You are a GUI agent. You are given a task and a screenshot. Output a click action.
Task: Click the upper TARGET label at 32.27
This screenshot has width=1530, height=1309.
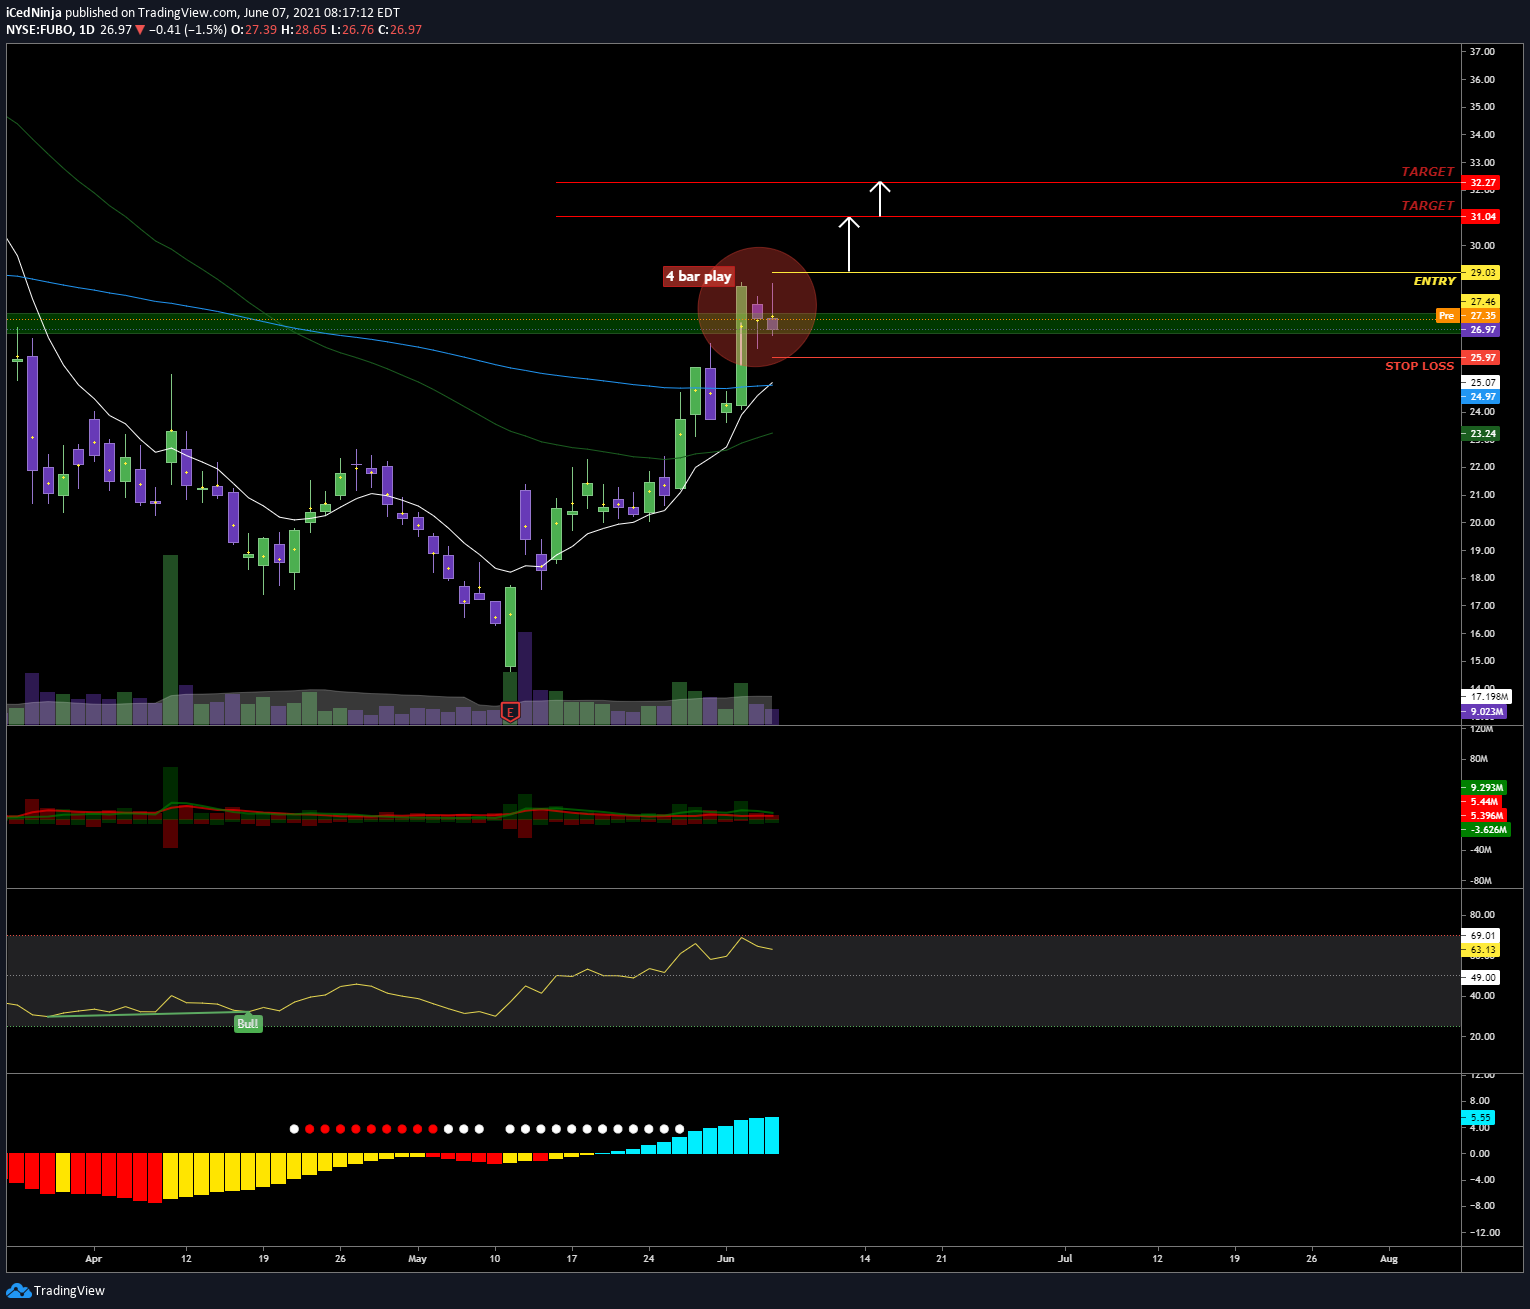[x=1427, y=172]
